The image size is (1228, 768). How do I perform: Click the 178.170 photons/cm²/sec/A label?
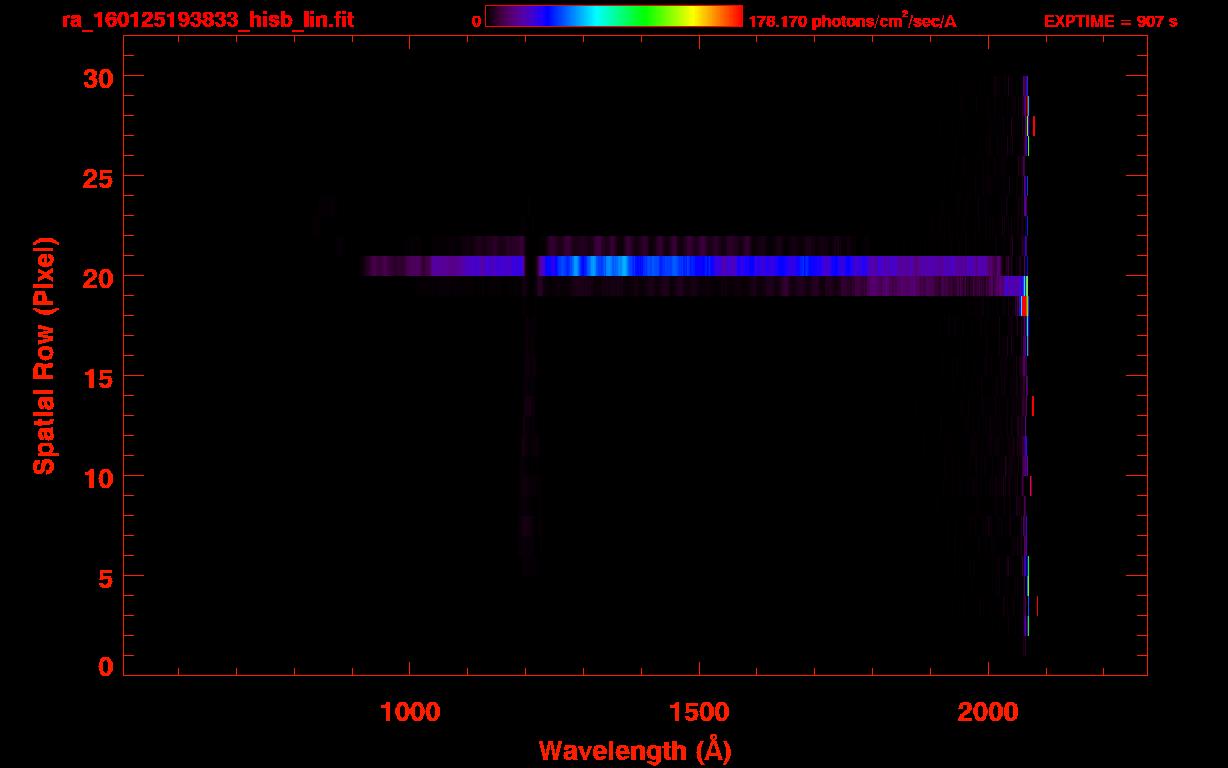tap(852, 20)
